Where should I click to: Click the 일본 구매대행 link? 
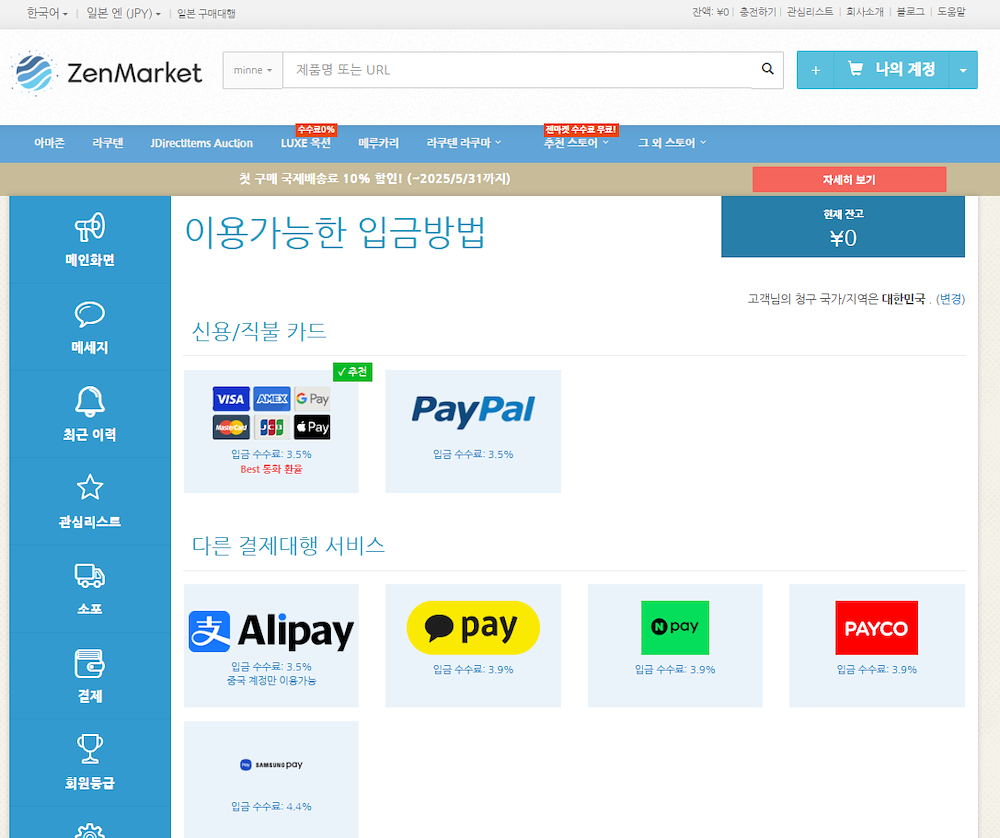206,13
